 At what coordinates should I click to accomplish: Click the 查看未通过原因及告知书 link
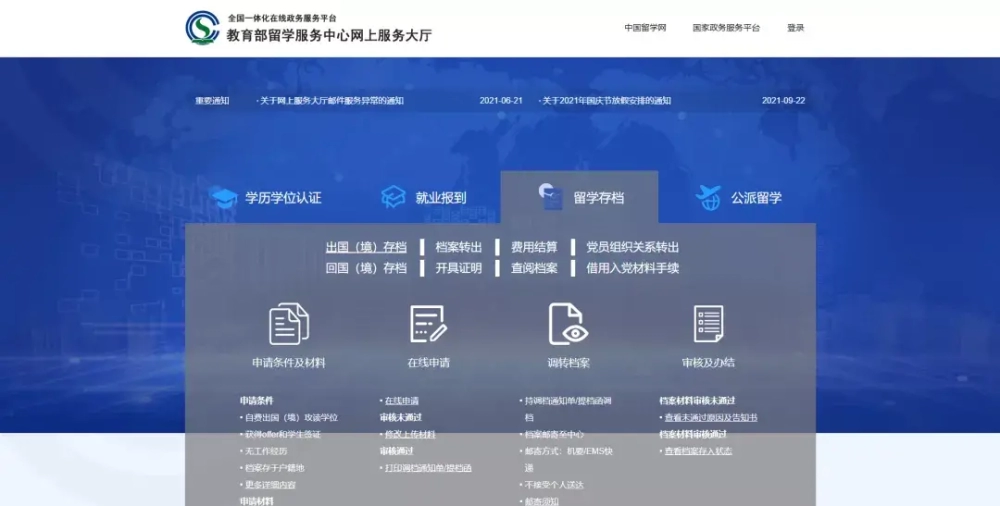tap(711, 418)
